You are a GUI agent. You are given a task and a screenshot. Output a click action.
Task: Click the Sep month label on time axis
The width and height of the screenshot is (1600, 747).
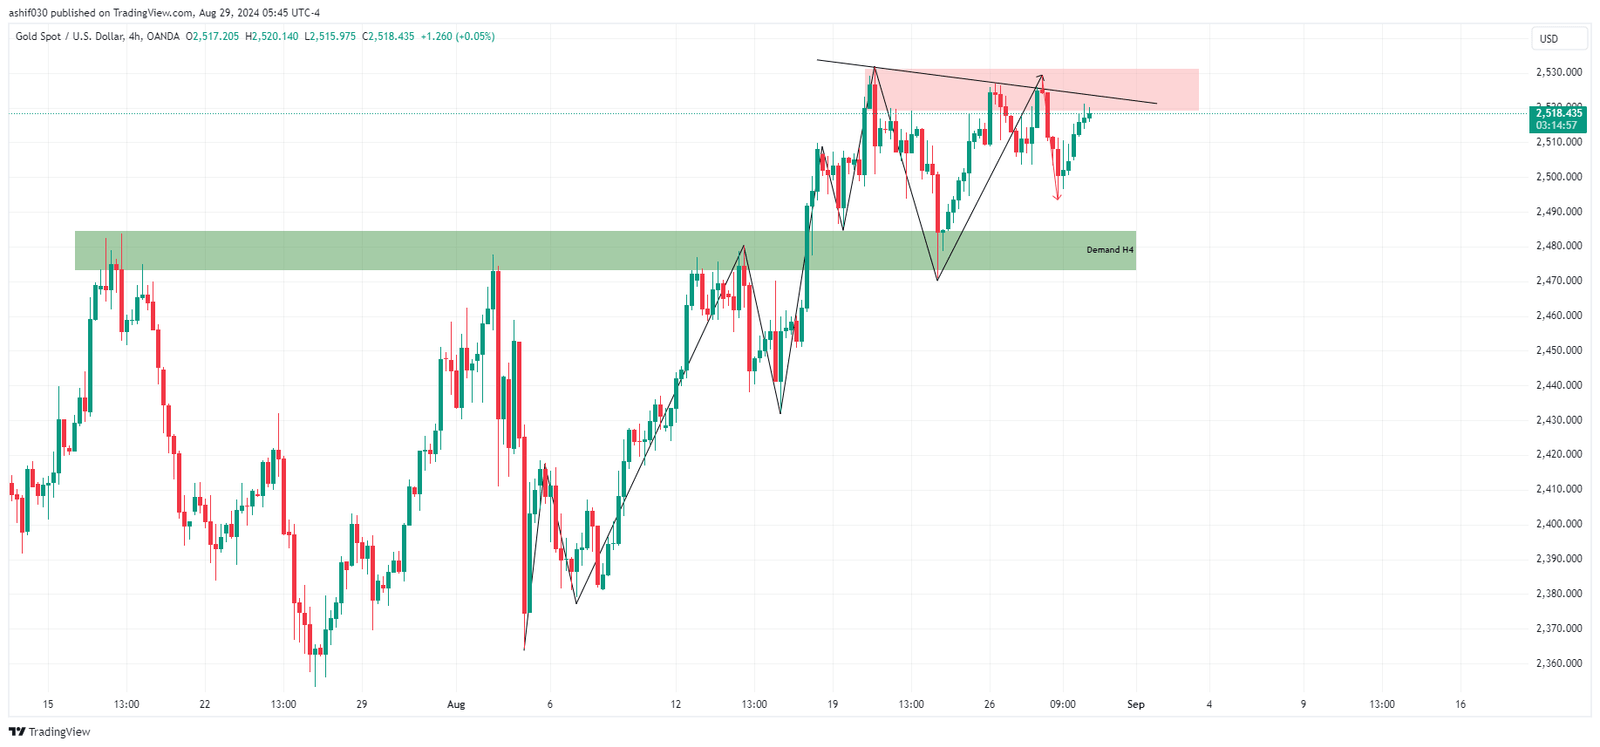tap(1136, 705)
